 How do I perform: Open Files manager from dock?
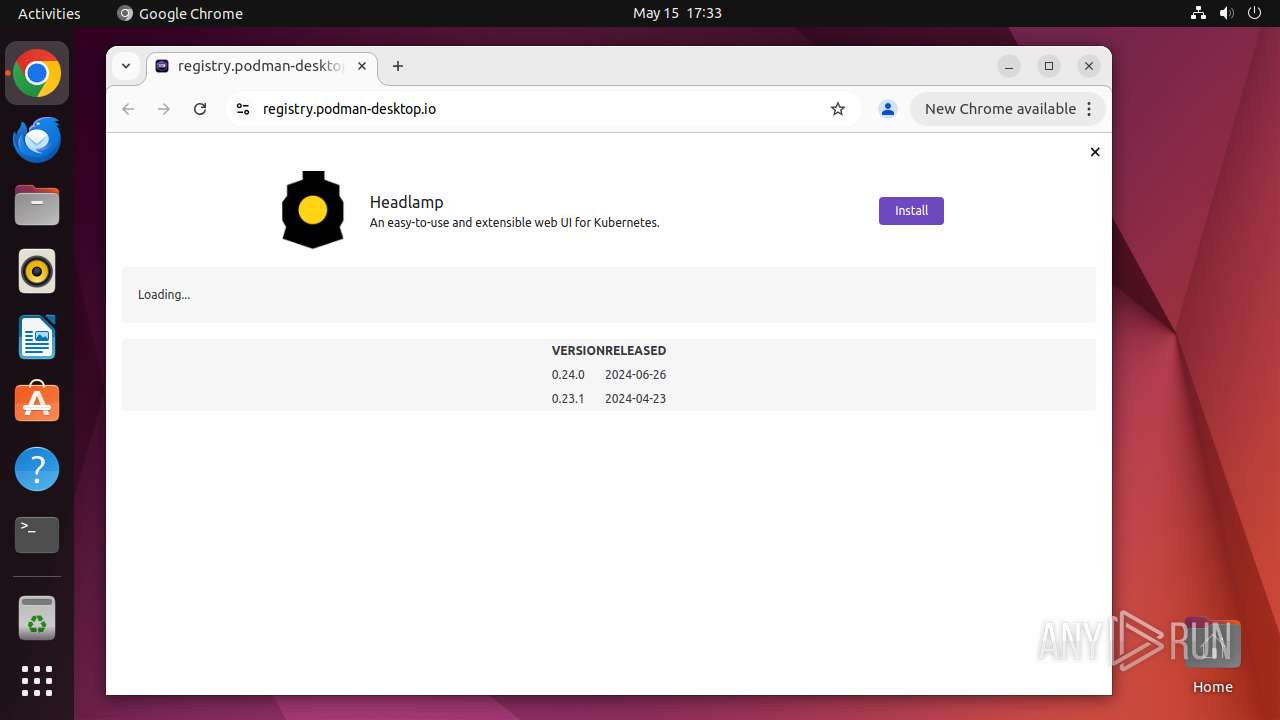37,206
